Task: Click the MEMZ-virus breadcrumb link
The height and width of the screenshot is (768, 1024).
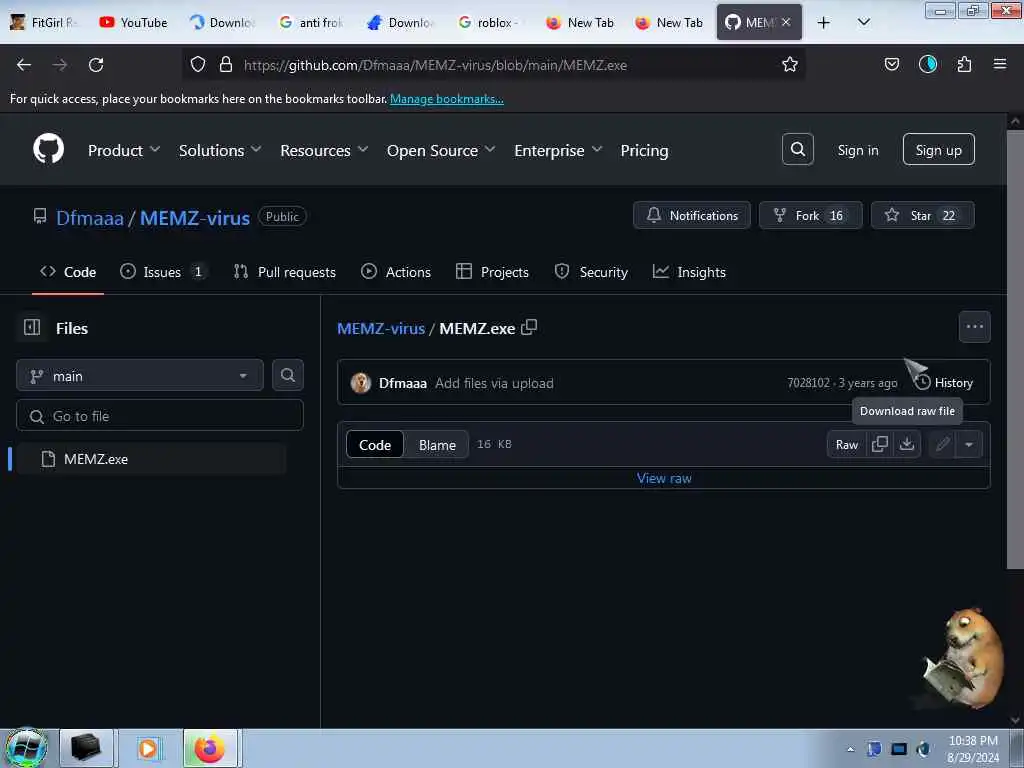Action: [x=381, y=328]
